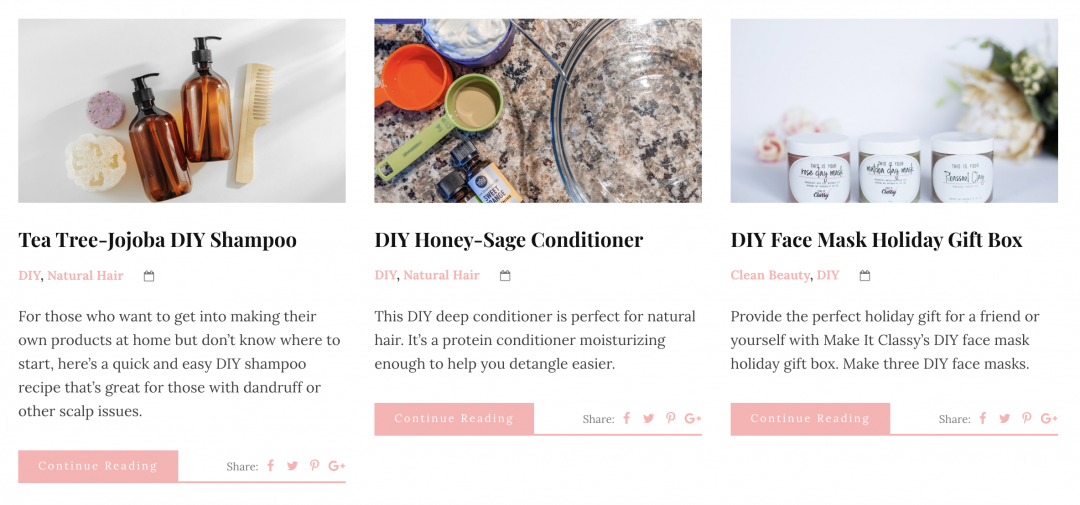Screen dimensions: 1080x505
Task: Share shampoo post on Google Plus
Action: click(336, 466)
